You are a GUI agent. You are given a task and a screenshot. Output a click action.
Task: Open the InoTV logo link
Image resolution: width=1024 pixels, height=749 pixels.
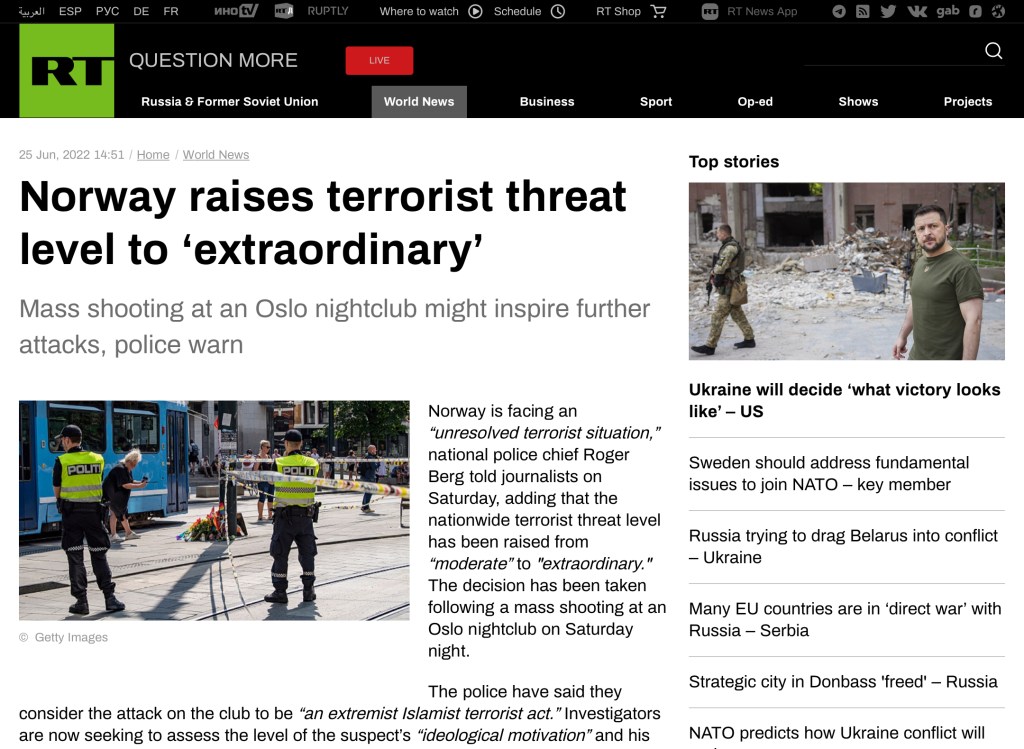(236, 12)
